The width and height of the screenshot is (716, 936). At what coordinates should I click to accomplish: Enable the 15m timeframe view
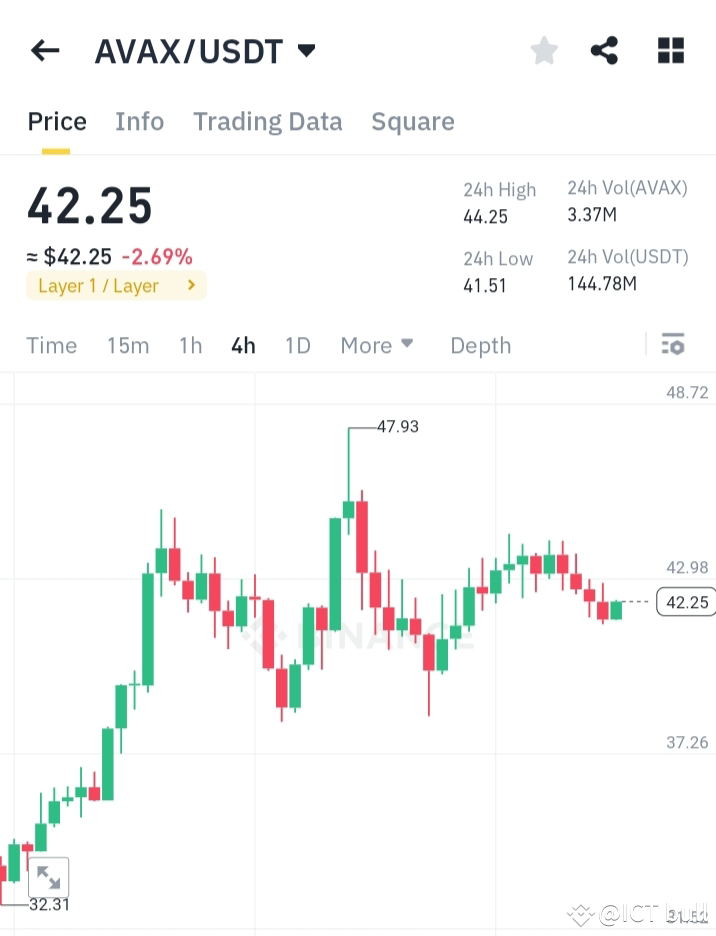128,345
